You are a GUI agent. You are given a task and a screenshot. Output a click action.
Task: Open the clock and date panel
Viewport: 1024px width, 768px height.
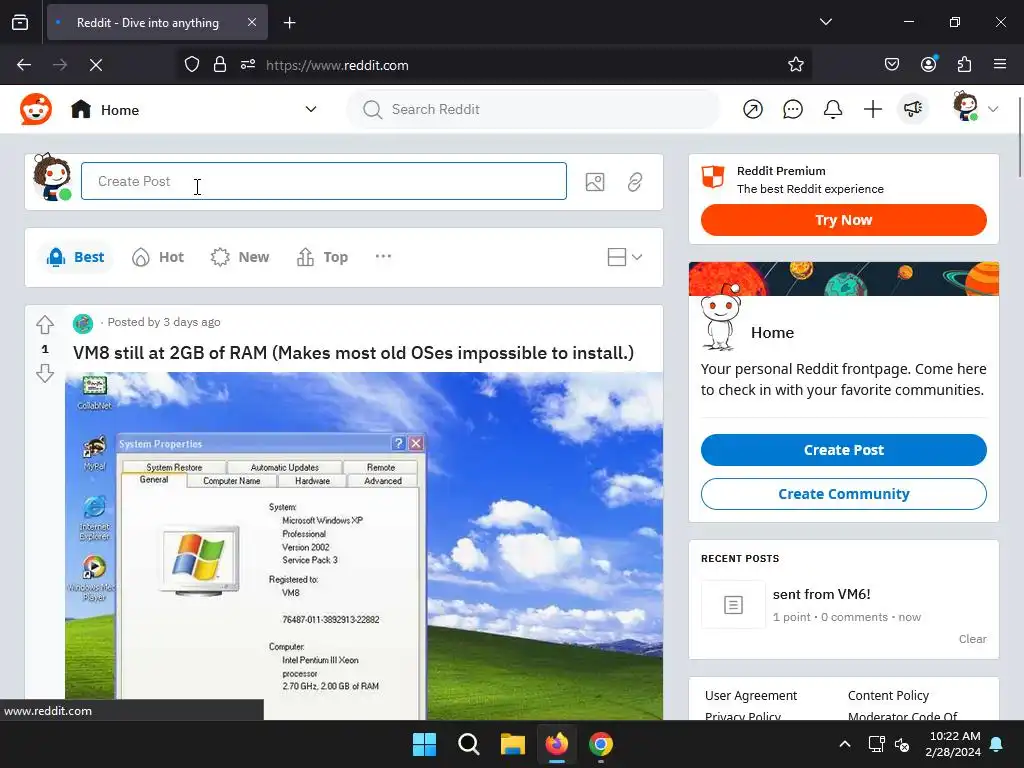tap(953, 744)
